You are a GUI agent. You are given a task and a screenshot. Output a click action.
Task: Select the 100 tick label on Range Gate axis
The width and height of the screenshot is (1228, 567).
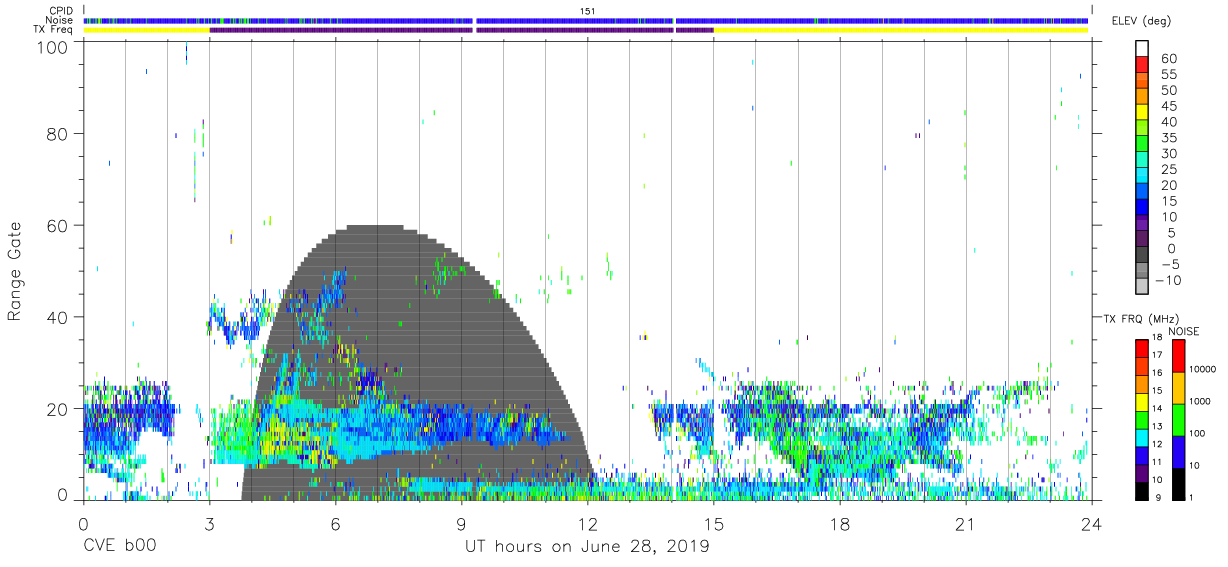(x=52, y=46)
